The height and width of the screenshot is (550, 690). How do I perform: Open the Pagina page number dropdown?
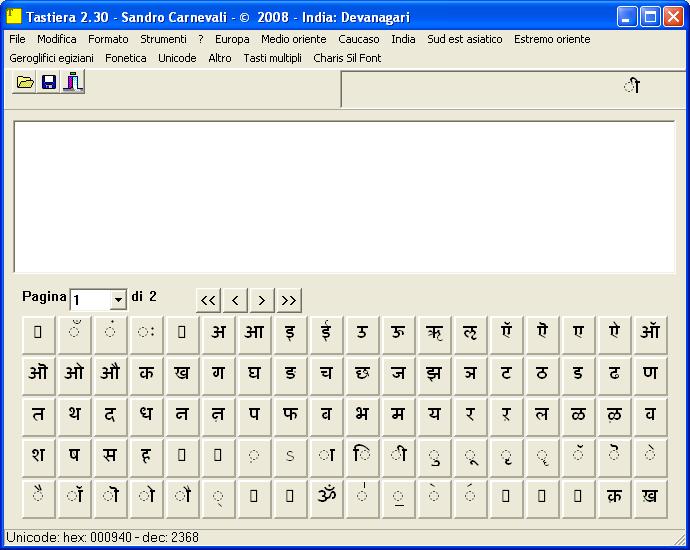tap(118, 300)
